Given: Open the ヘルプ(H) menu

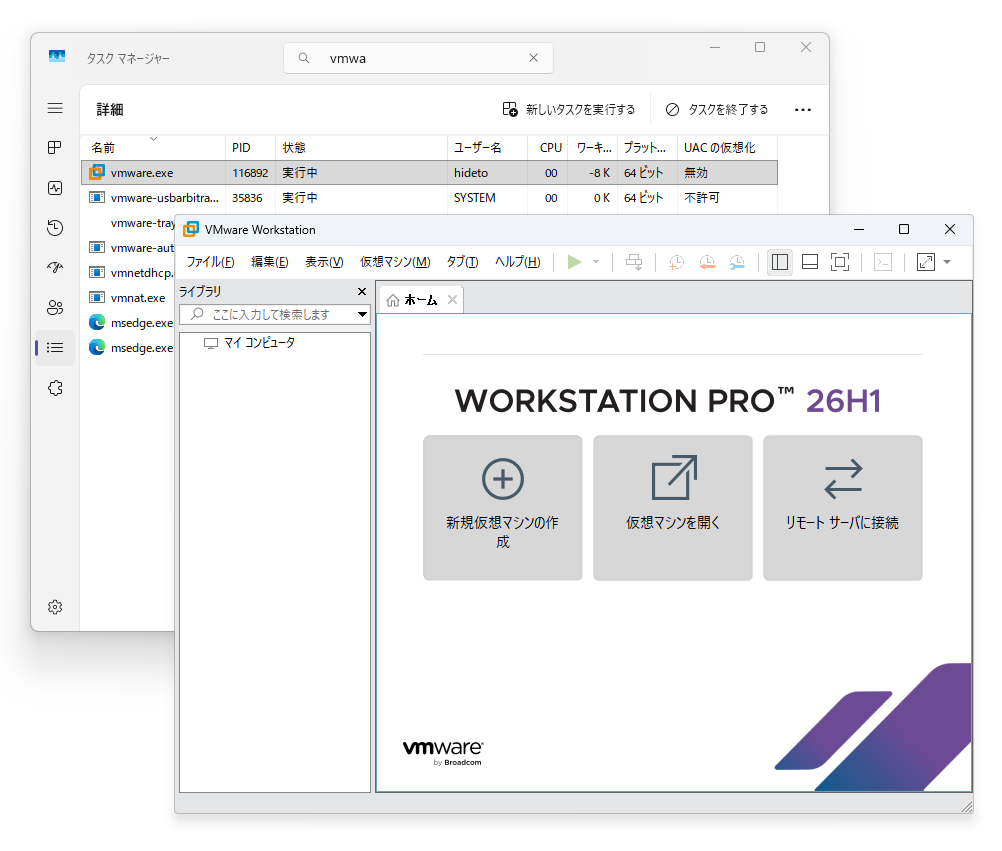Looking at the screenshot, I should 518,262.
